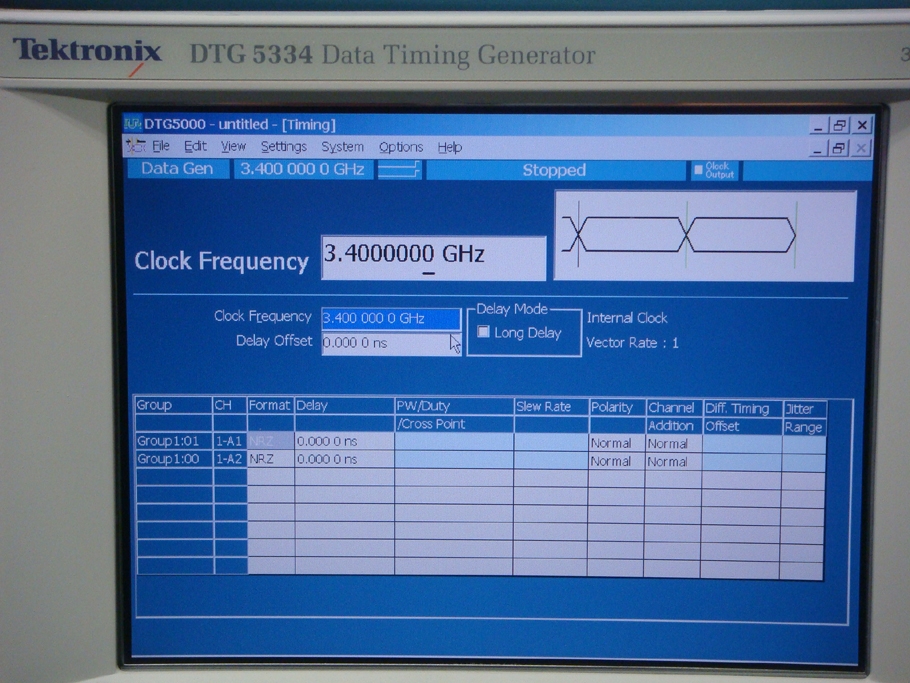Click the Data Gen mode button
910x683 pixels.
177,169
